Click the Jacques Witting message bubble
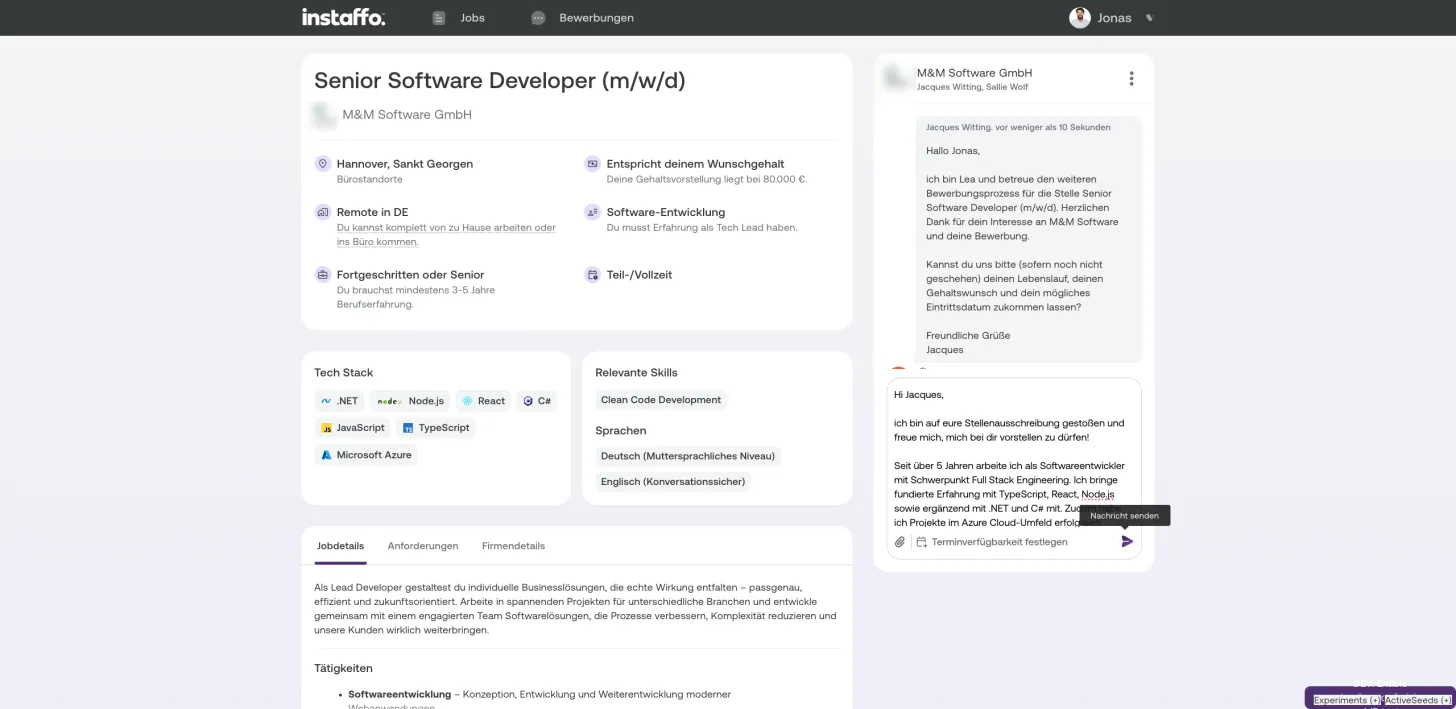The width and height of the screenshot is (1456, 709). pos(1029,239)
